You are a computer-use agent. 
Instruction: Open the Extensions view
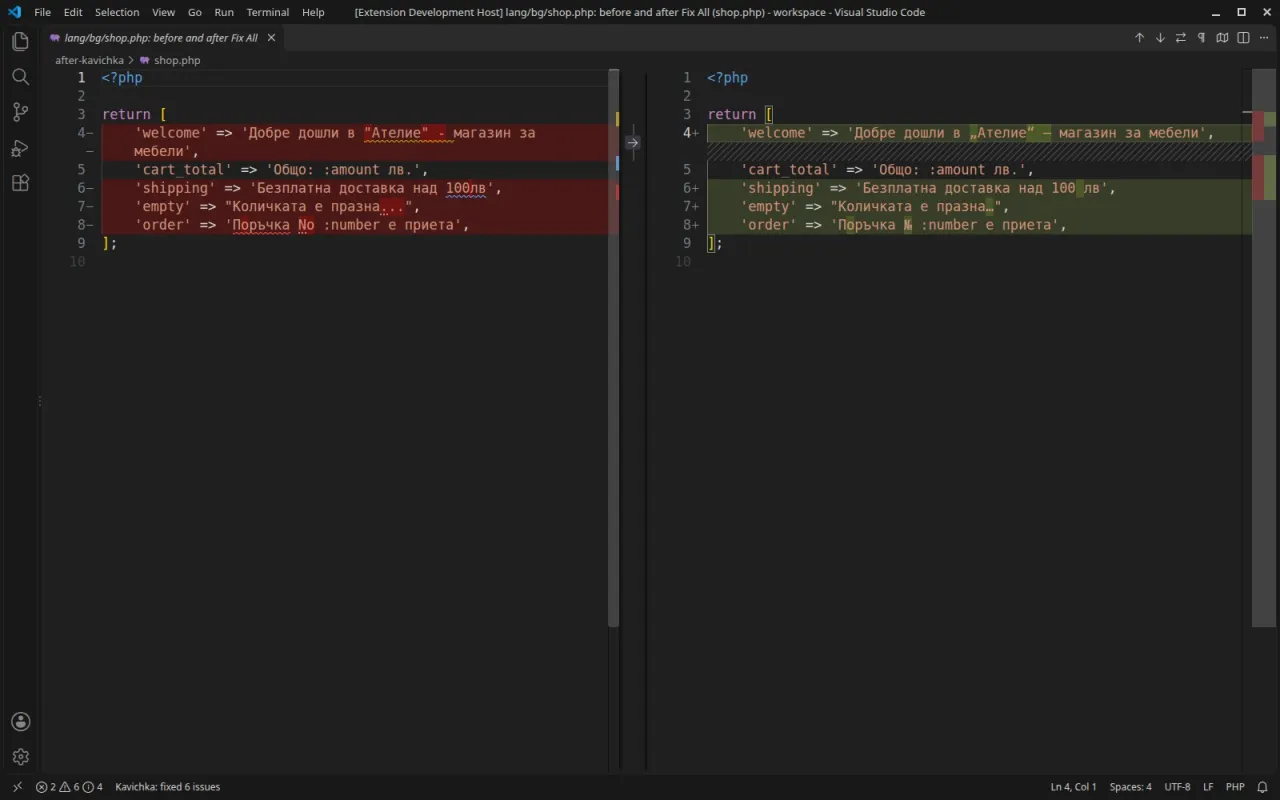tap(20, 184)
